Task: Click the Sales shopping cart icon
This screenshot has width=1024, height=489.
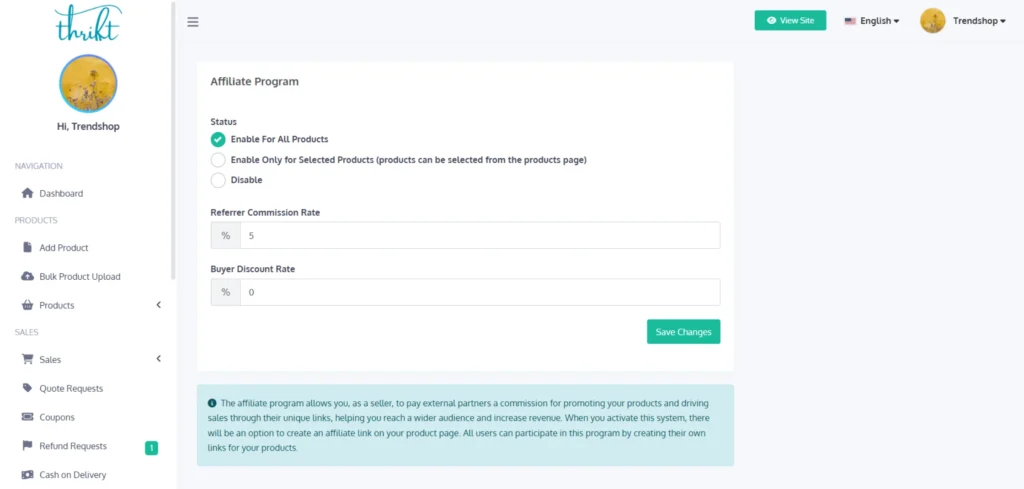Action: [x=28, y=359]
